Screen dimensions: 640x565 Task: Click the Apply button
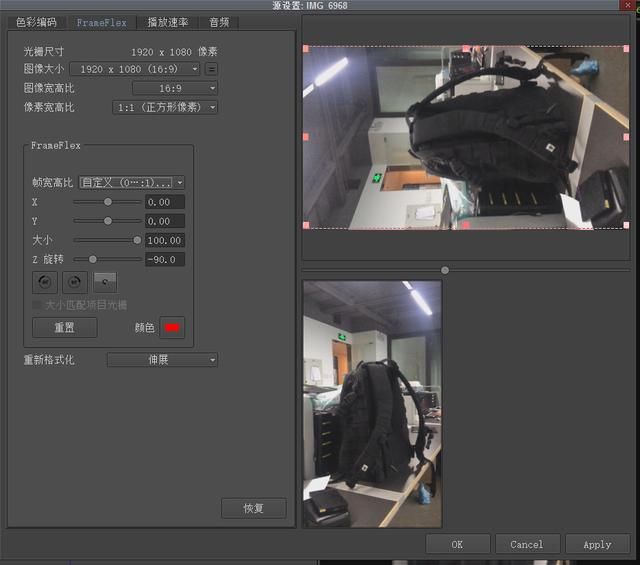597,544
